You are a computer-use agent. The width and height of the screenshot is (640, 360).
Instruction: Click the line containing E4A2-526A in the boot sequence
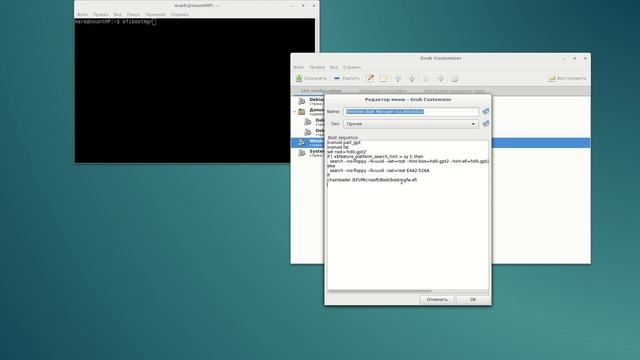click(380, 171)
